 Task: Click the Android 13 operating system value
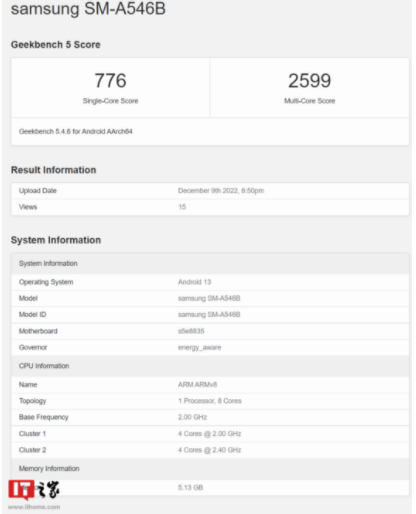[194, 282]
